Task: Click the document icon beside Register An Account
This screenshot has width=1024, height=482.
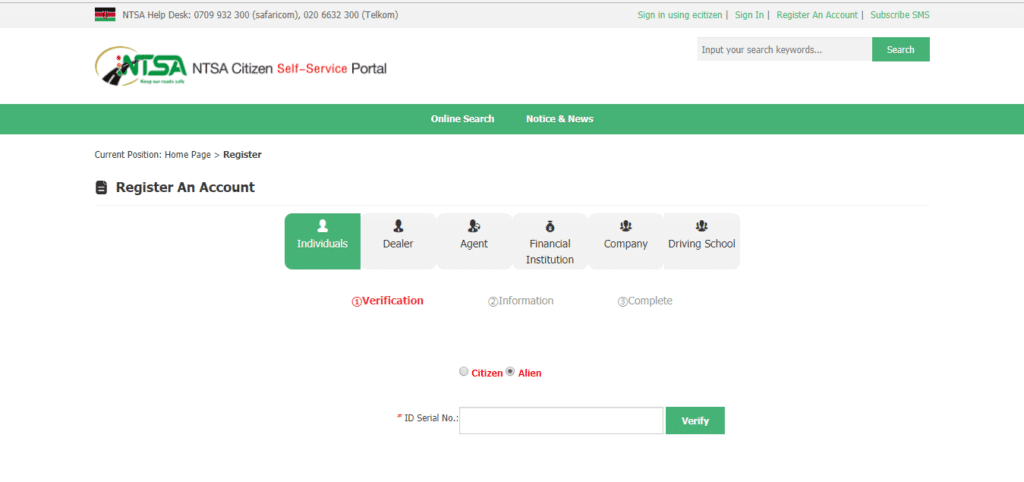Action: 101,188
